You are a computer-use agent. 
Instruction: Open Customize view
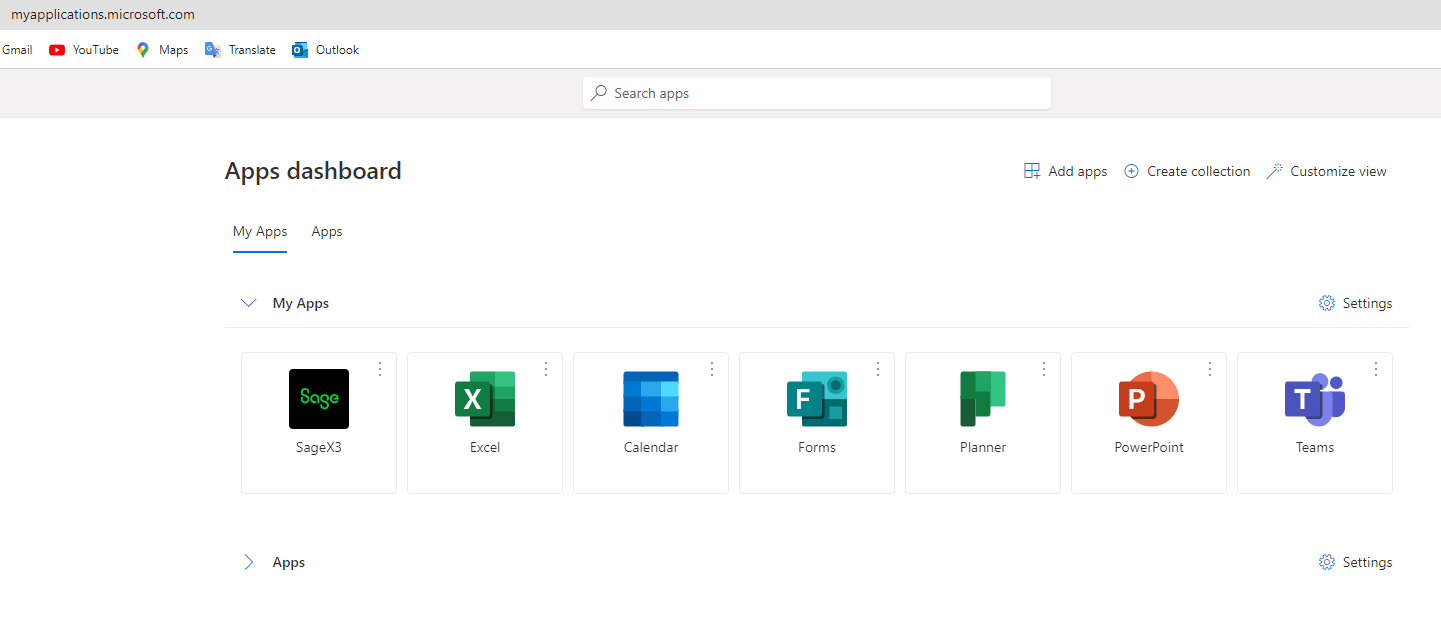pyautogui.click(x=1326, y=171)
